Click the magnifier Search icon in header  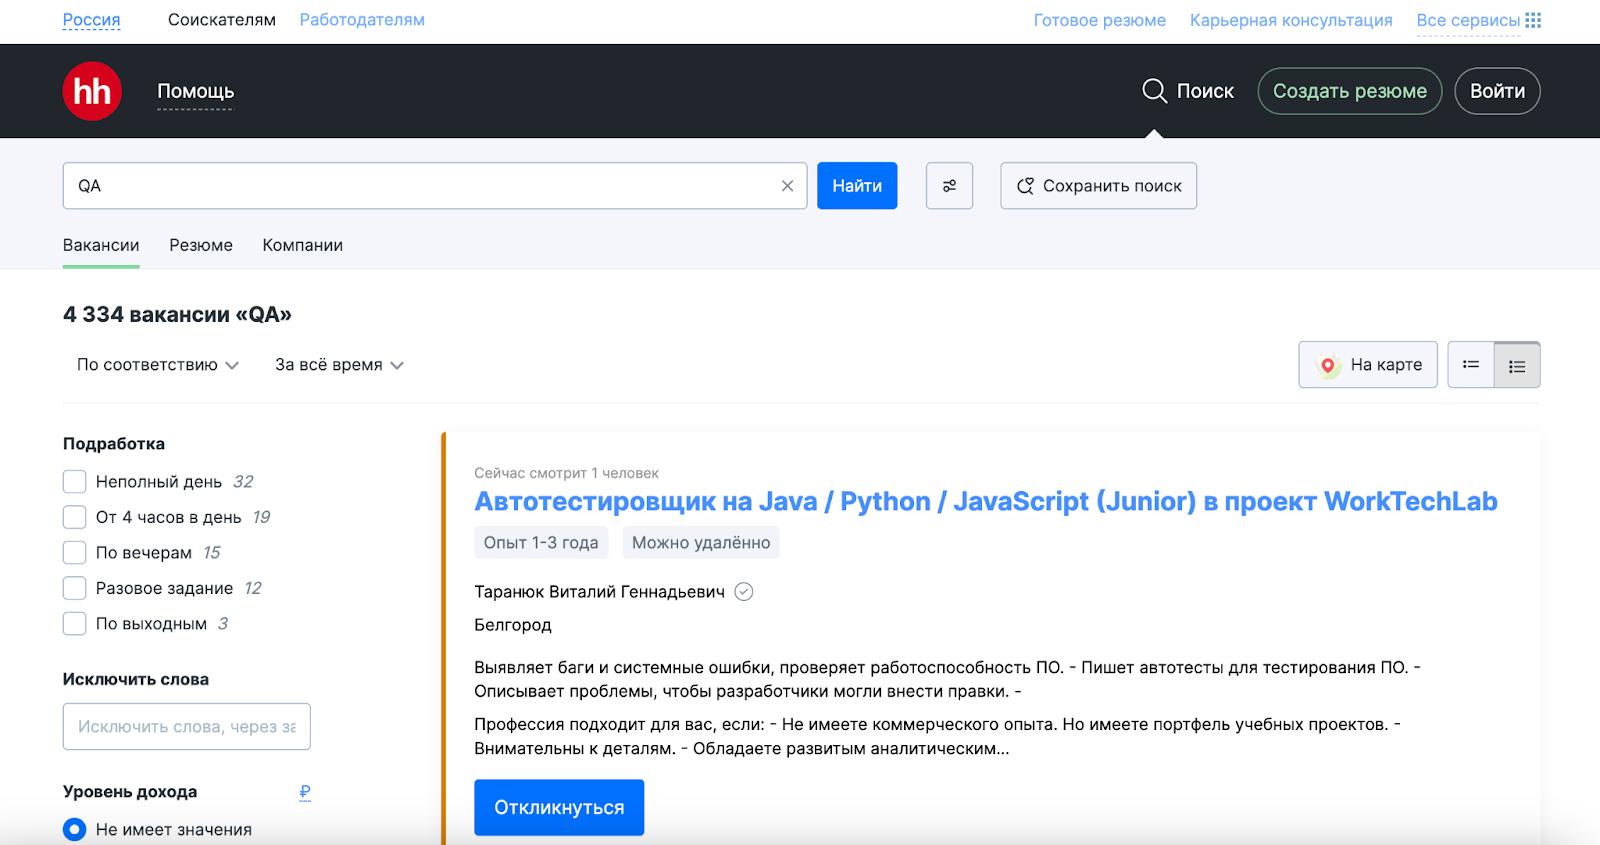coord(1154,91)
